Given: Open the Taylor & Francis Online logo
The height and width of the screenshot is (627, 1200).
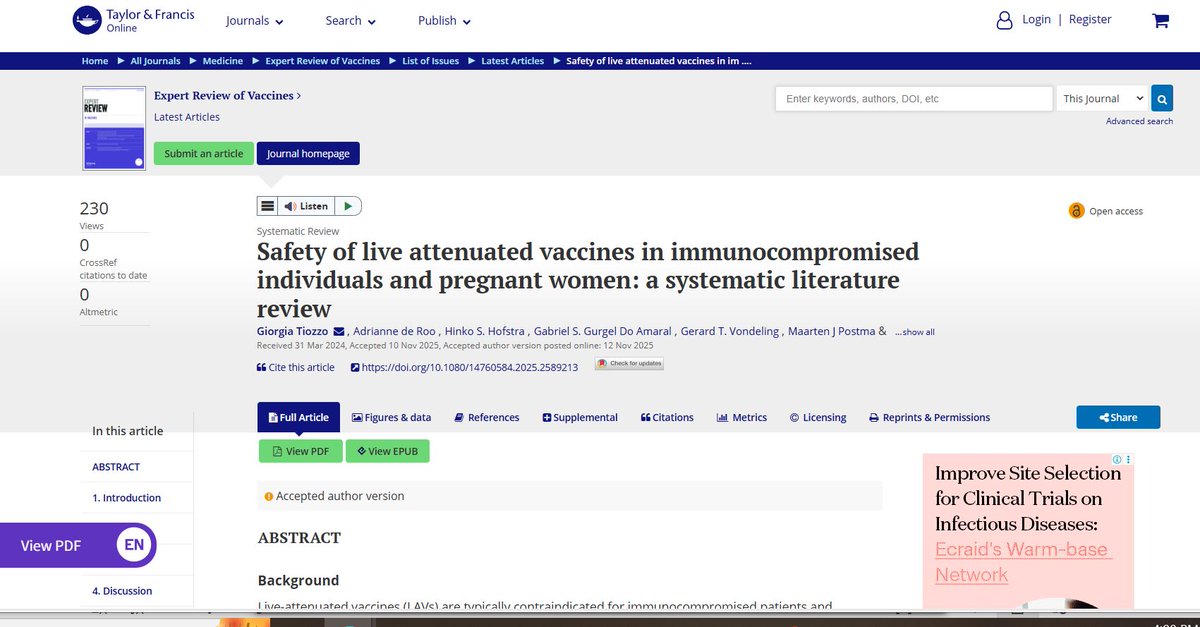Looking at the screenshot, I should (x=133, y=21).
